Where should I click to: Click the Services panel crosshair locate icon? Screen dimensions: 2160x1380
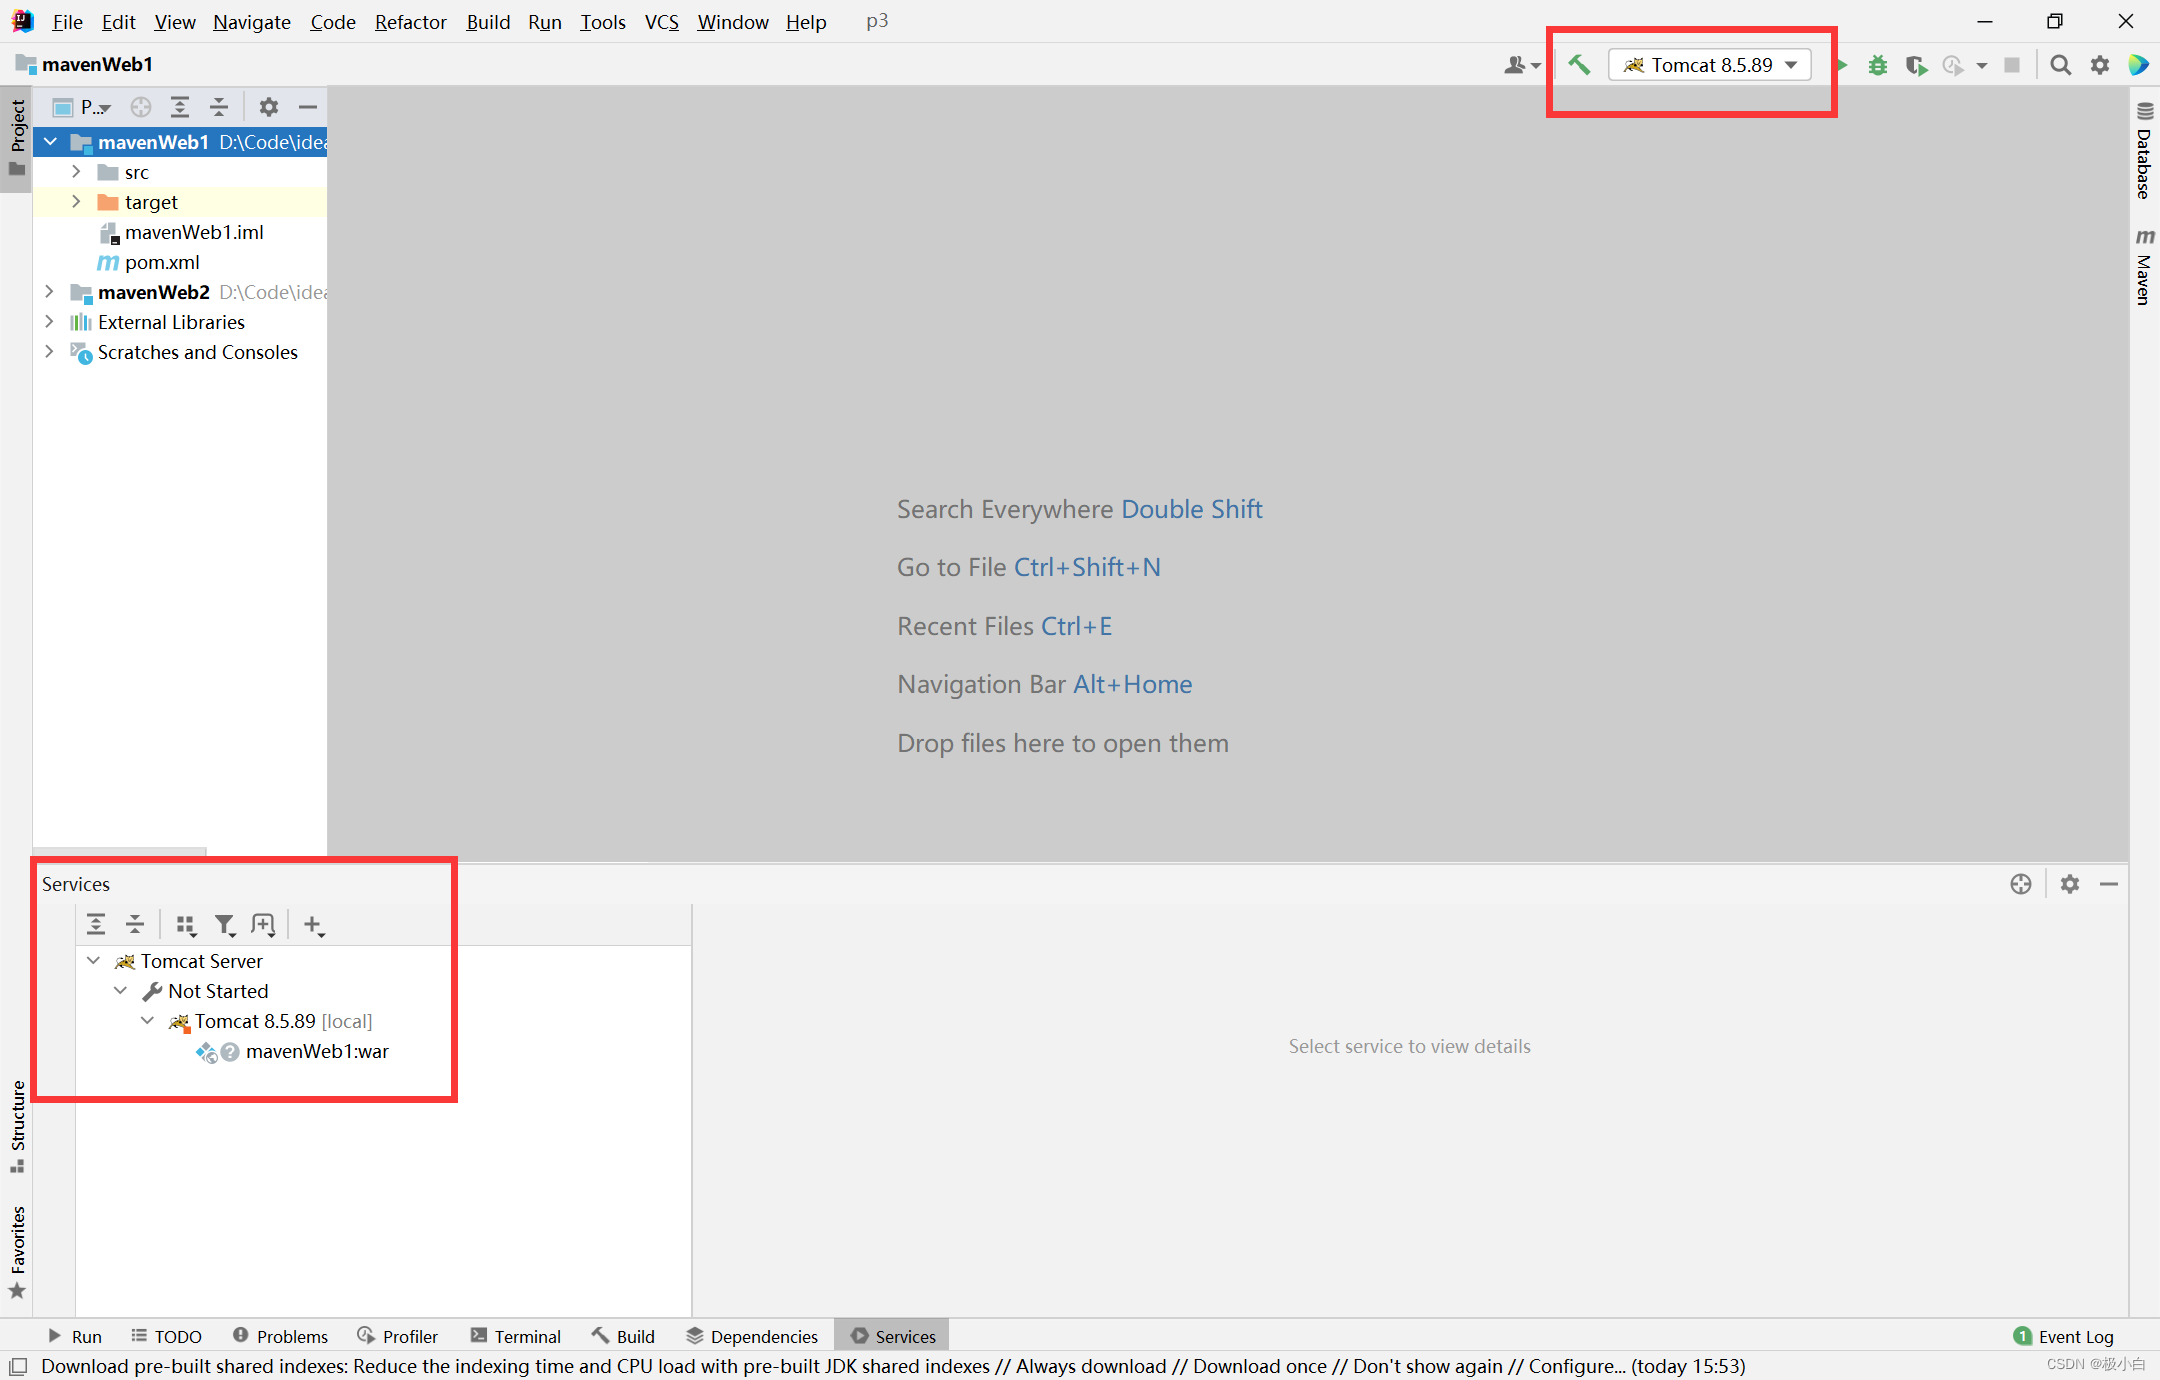pyautogui.click(x=2021, y=884)
